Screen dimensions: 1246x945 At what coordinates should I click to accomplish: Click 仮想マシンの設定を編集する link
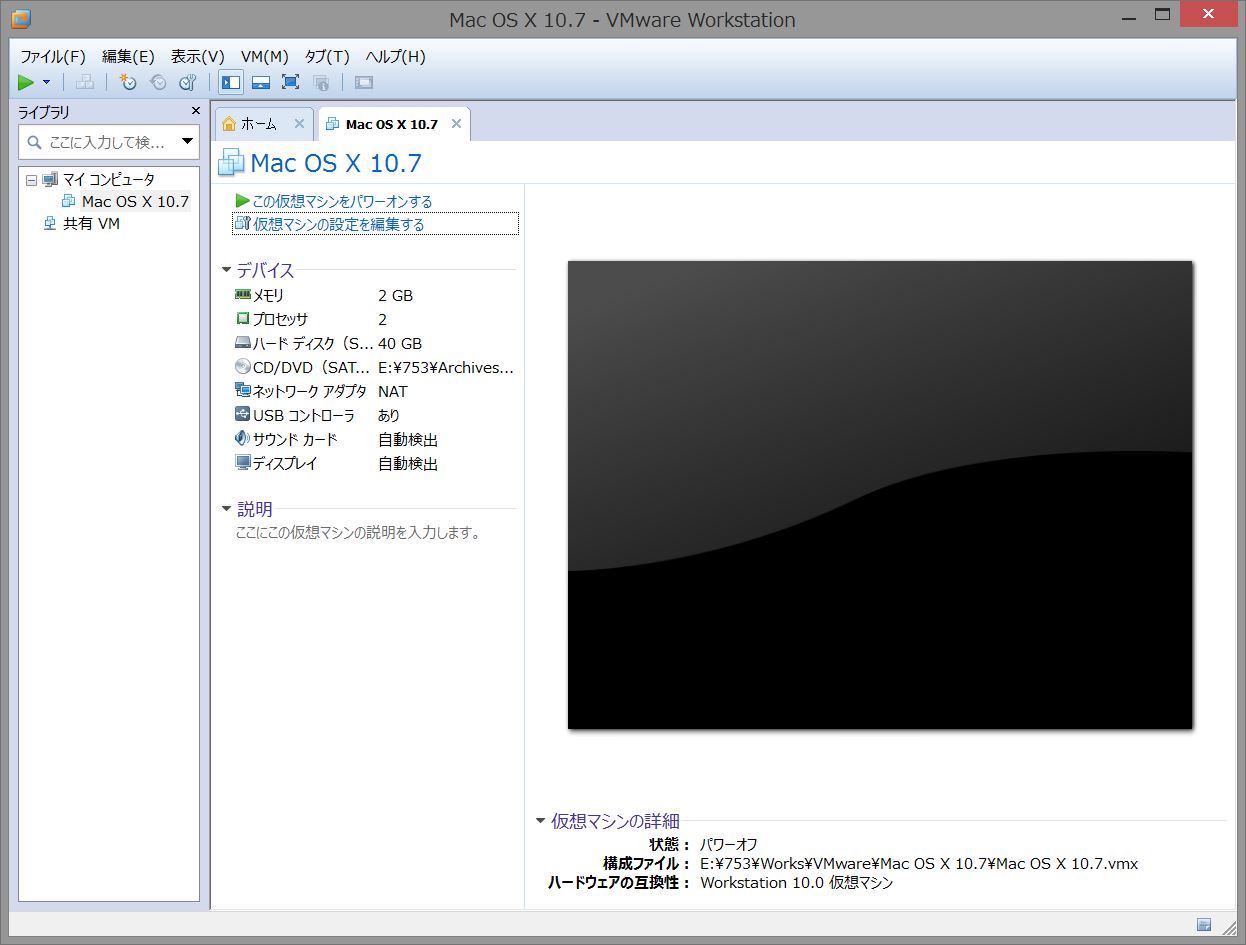[x=339, y=224]
